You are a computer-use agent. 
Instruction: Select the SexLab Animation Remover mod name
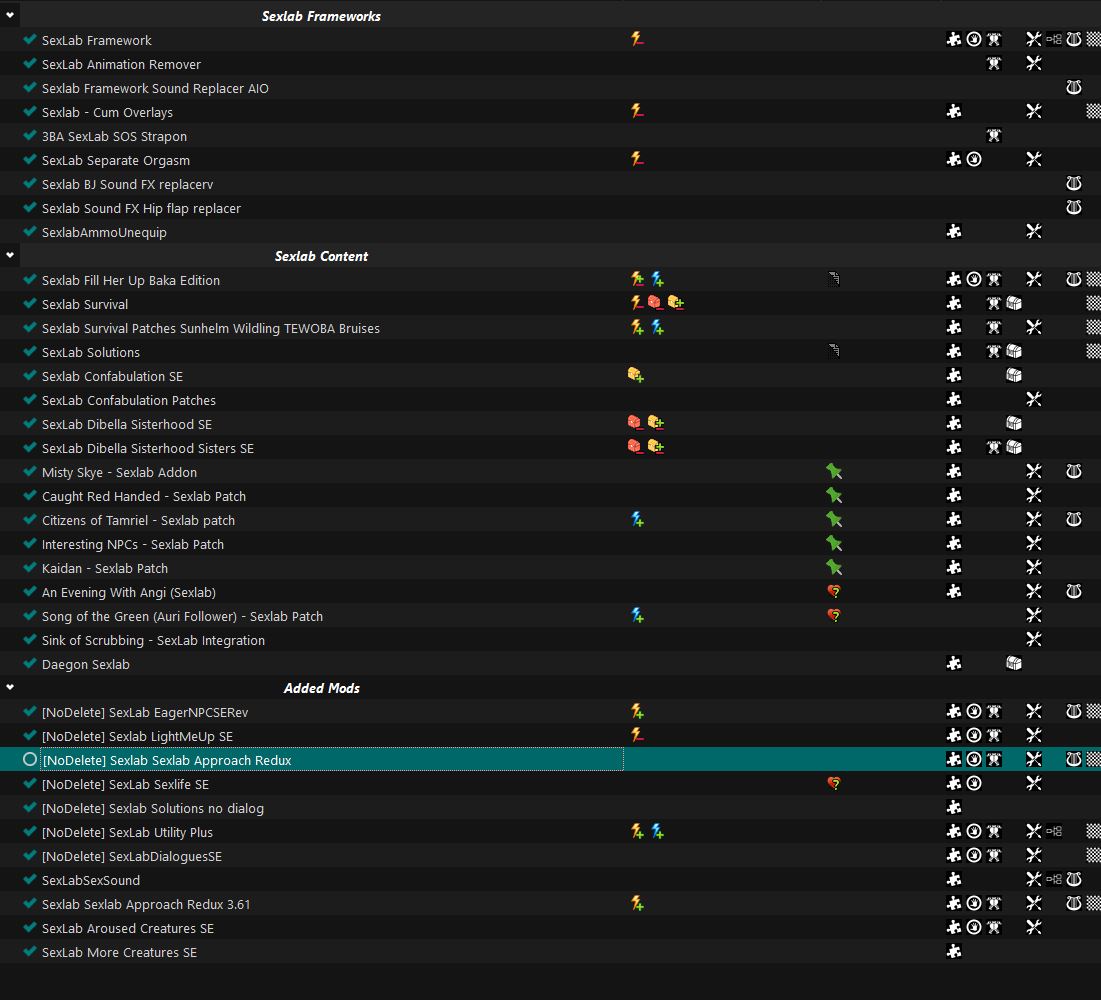coord(121,64)
